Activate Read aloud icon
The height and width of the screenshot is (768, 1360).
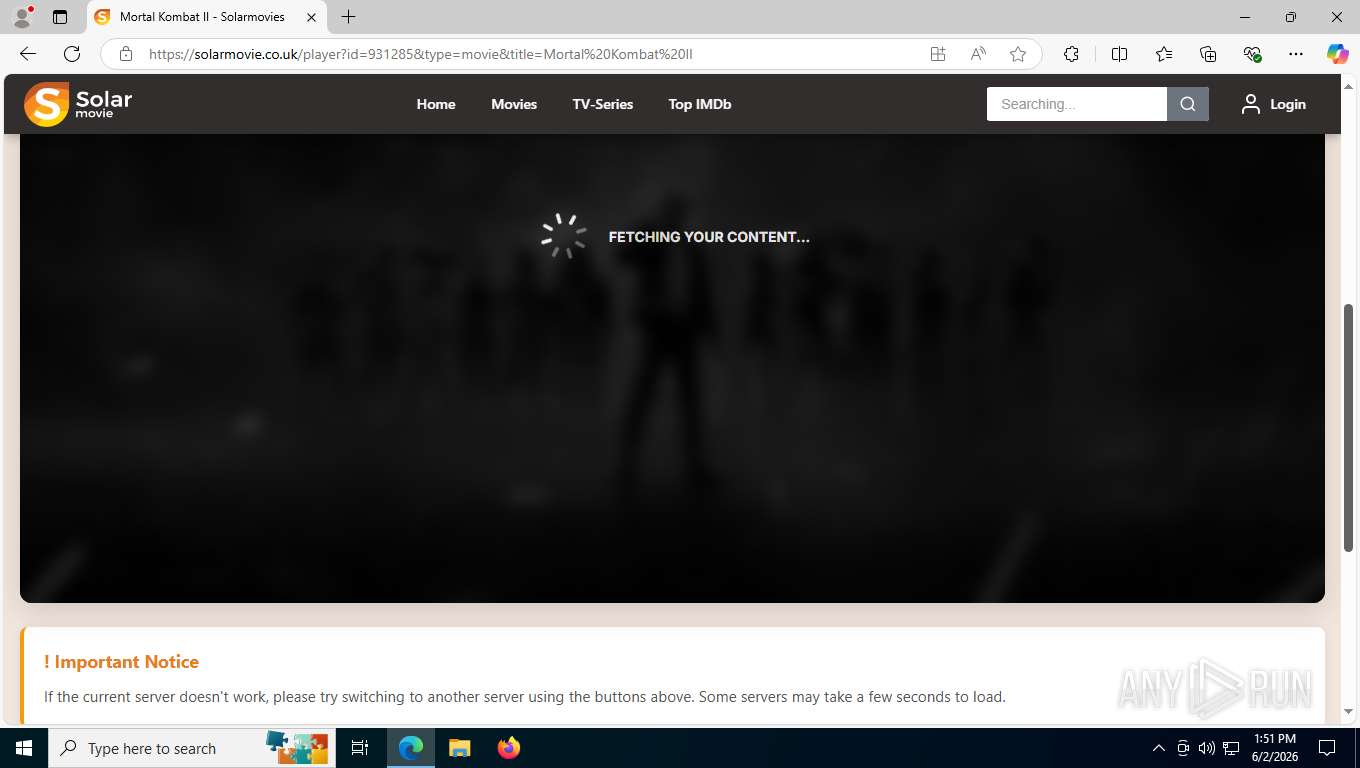(x=978, y=54)
